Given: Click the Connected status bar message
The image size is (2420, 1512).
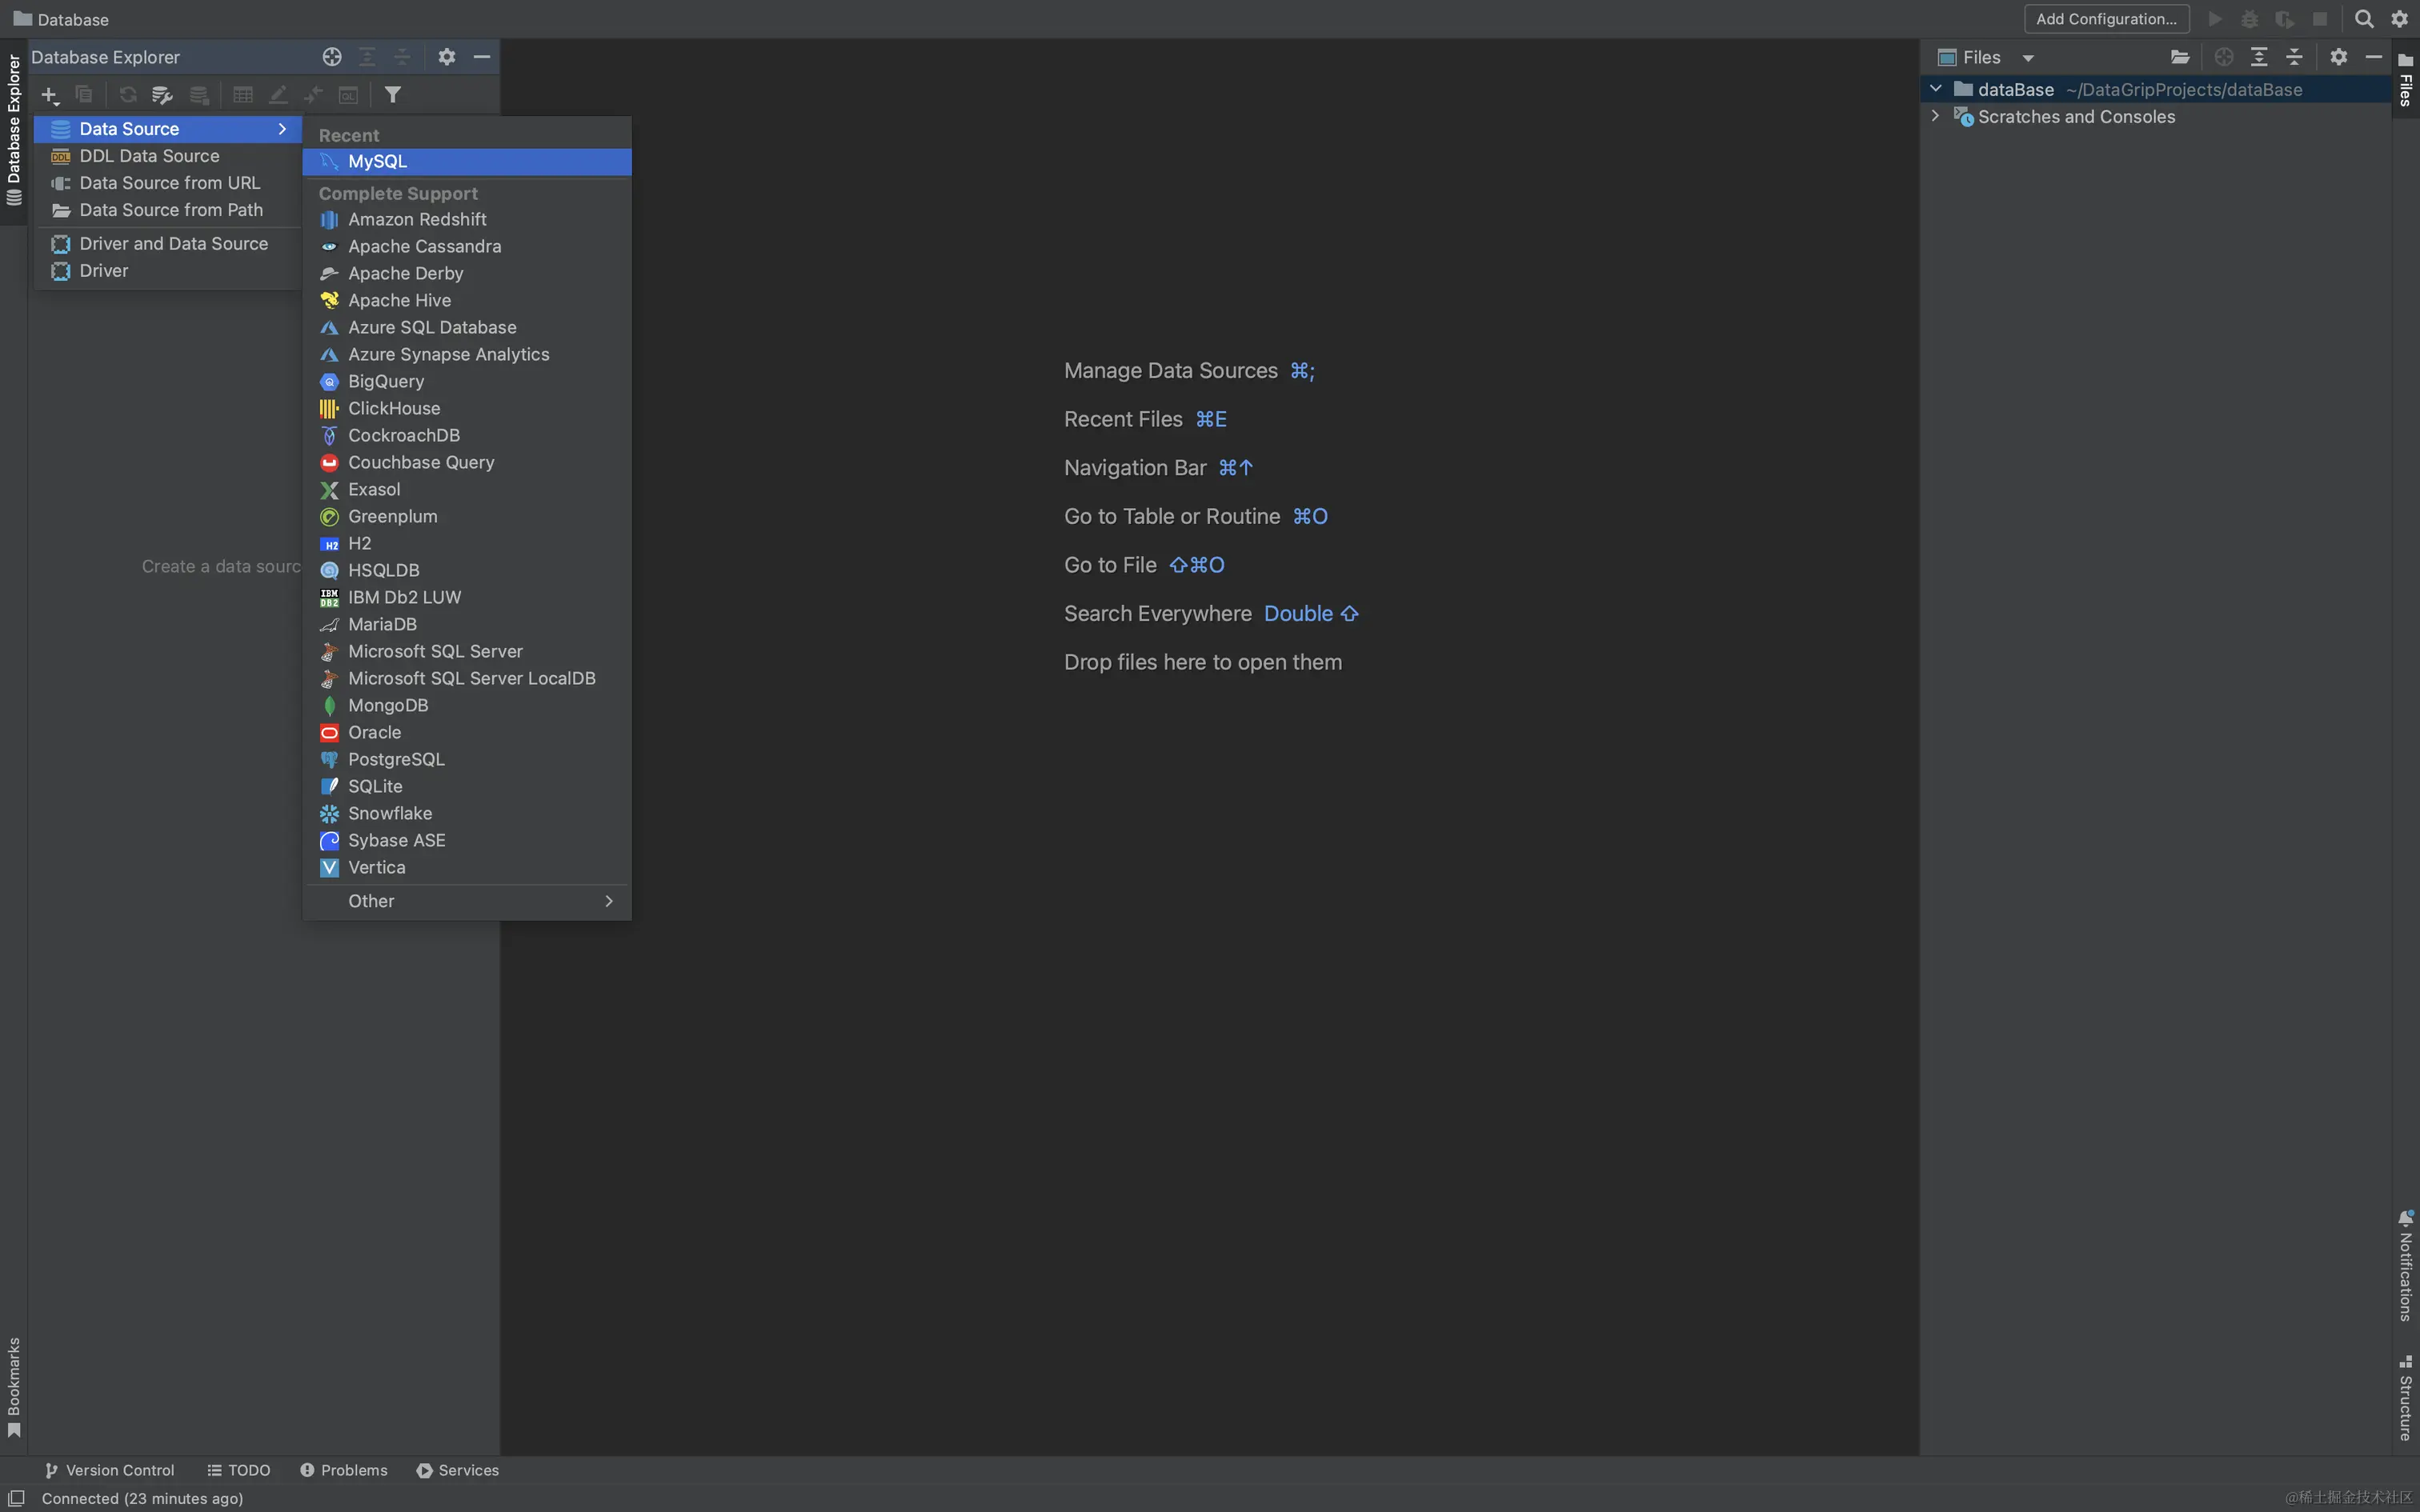Looking at the screenshot, I should pyautogui.click(x=142, y=1498).
